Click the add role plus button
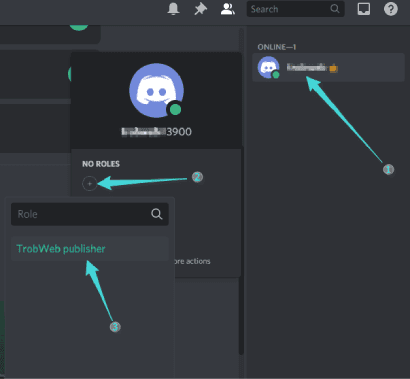This screenshot has width=410, height=379. point(89,183)
